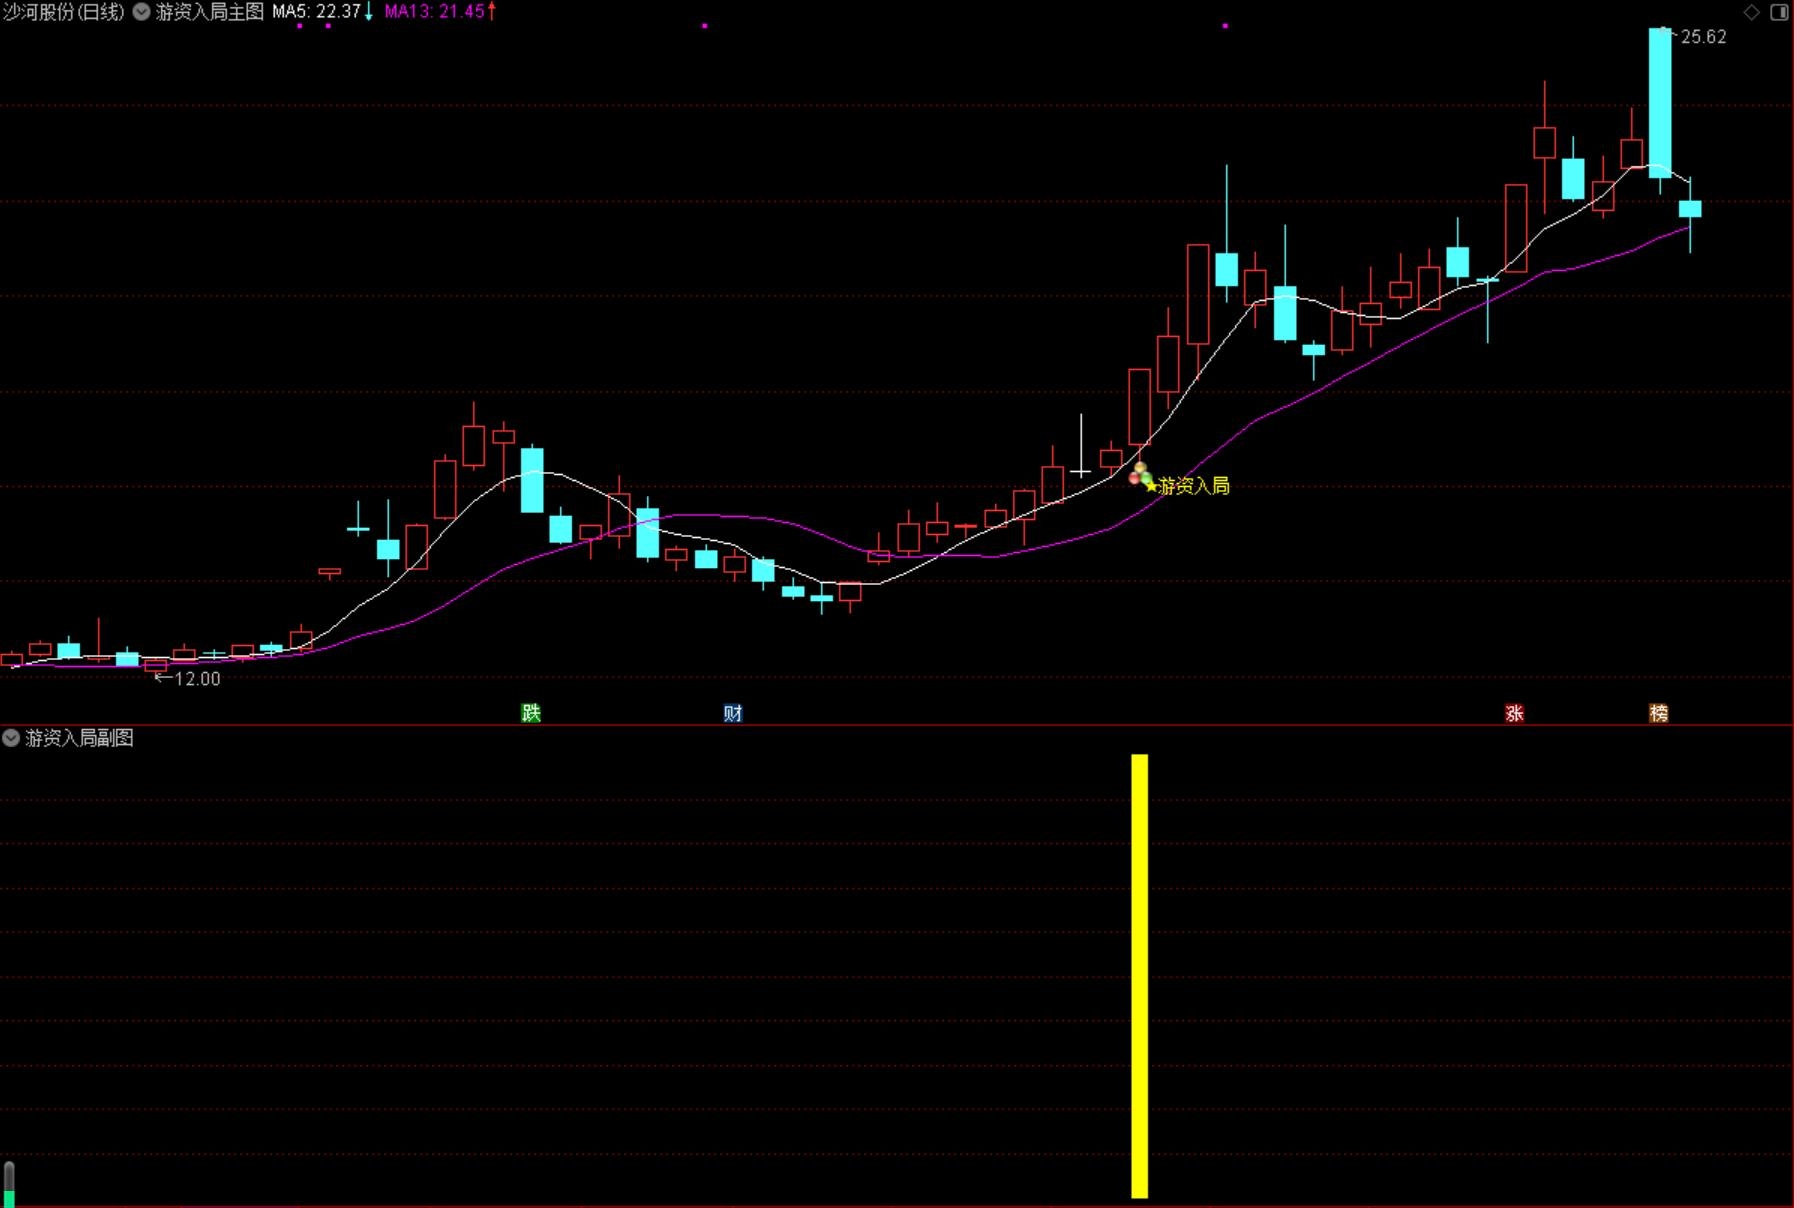The height and width of the screenshot is (1208, 1794).
Task: Select the 沙河股份(日线) stock title
Action: tap(64, 12)
